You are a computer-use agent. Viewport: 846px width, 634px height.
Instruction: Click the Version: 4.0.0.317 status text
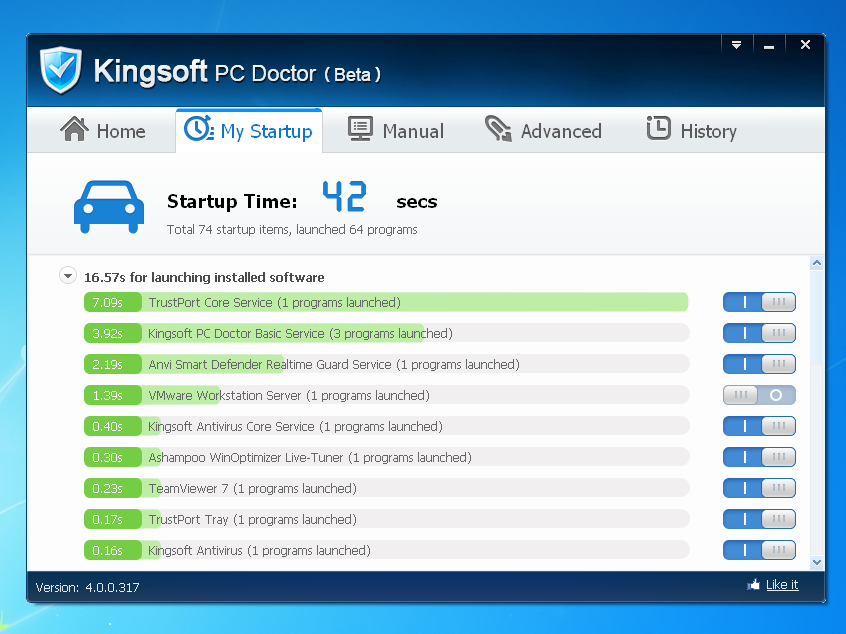coord(87,587)
